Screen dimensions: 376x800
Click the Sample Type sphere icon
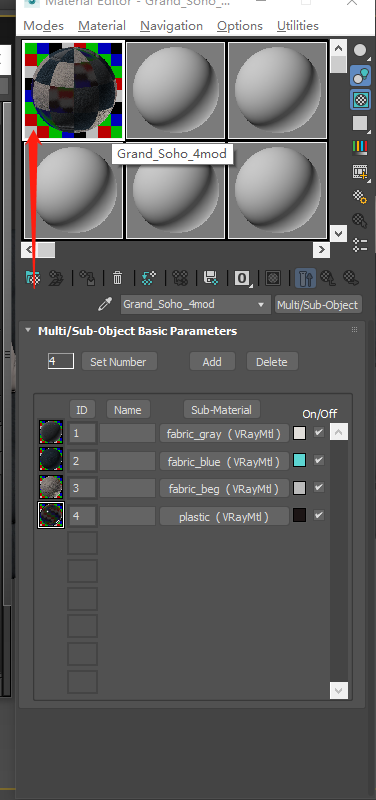[360, 50]
